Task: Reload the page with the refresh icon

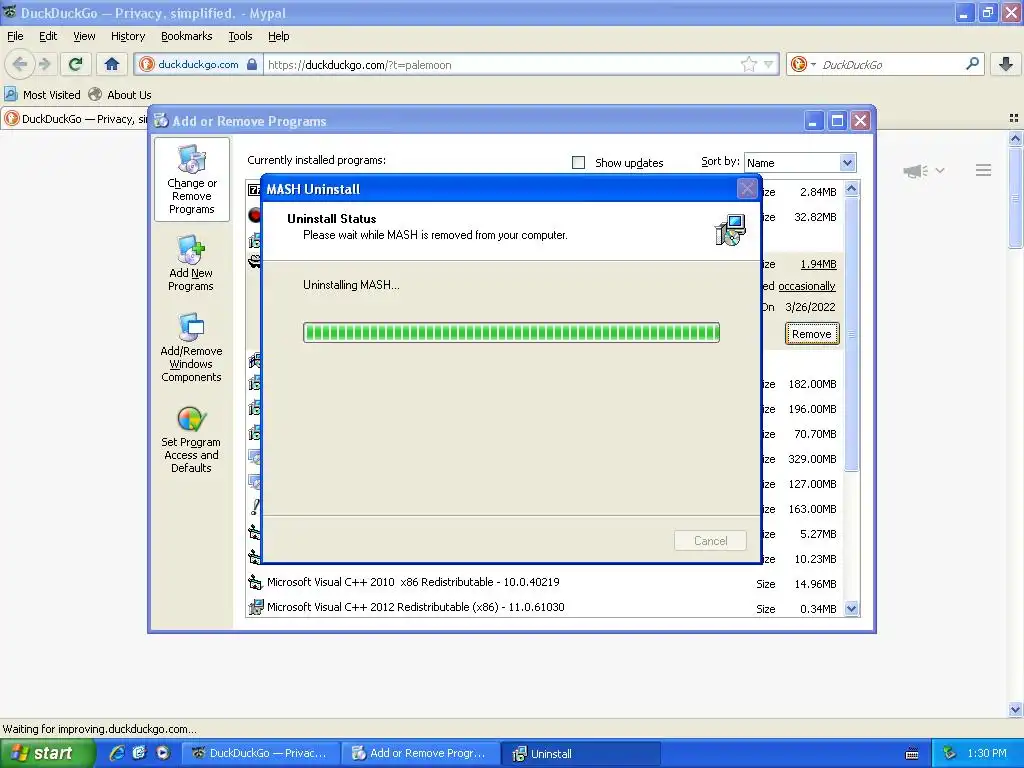Action: click(x=76, y=64)
